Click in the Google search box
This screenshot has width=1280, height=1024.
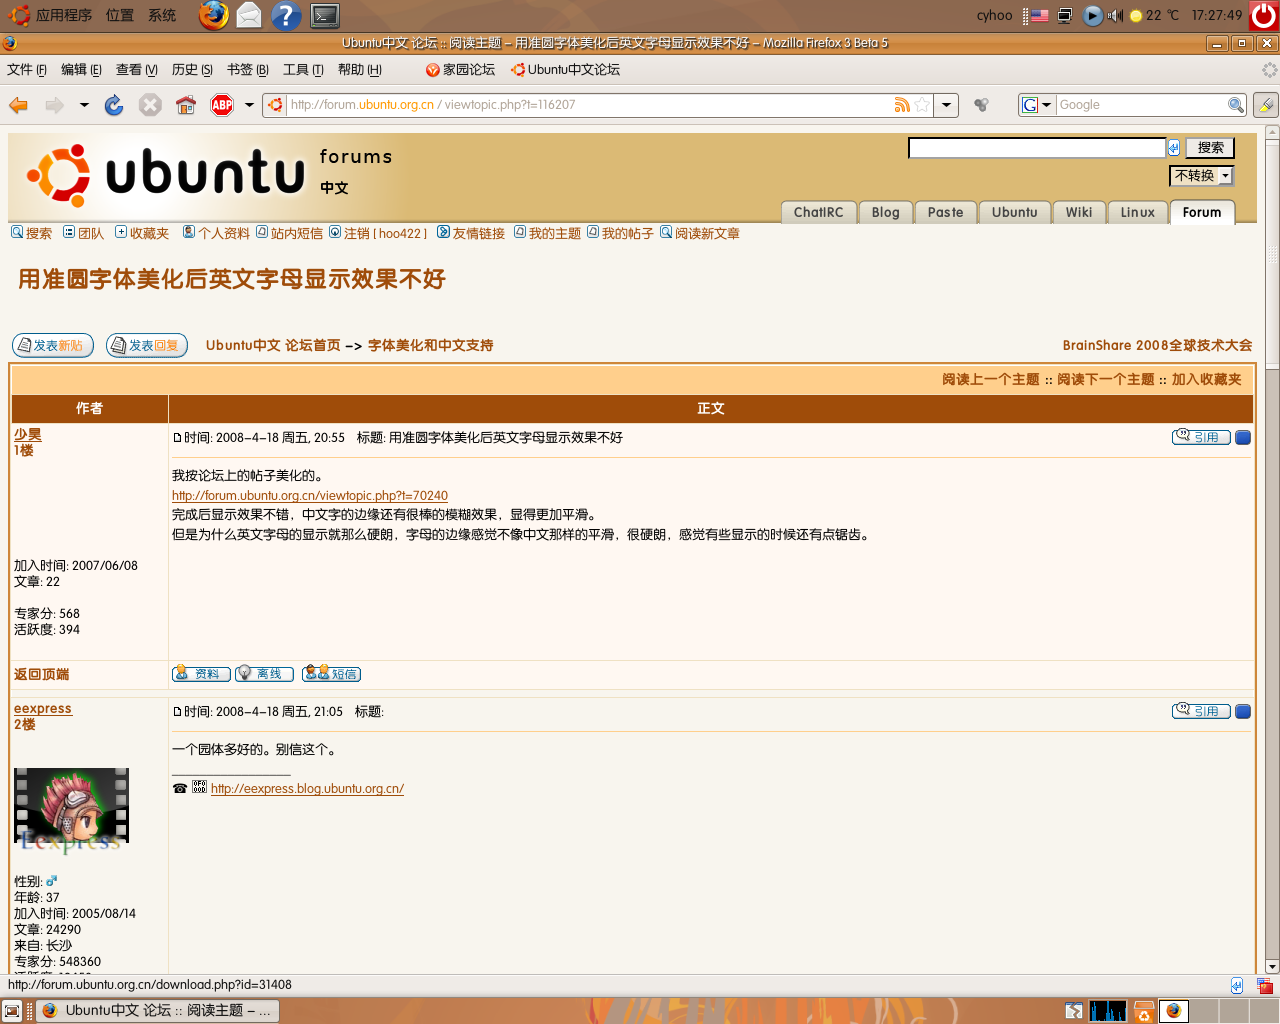click(1142, 105)
